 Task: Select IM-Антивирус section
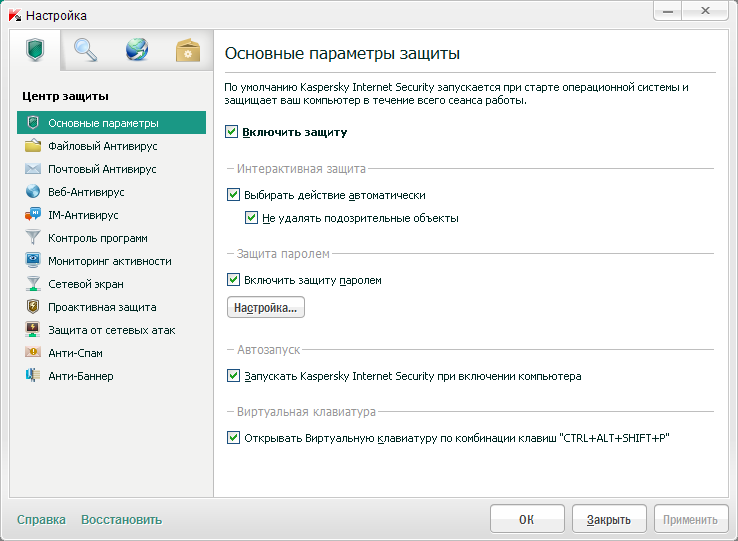click(111, 215)
